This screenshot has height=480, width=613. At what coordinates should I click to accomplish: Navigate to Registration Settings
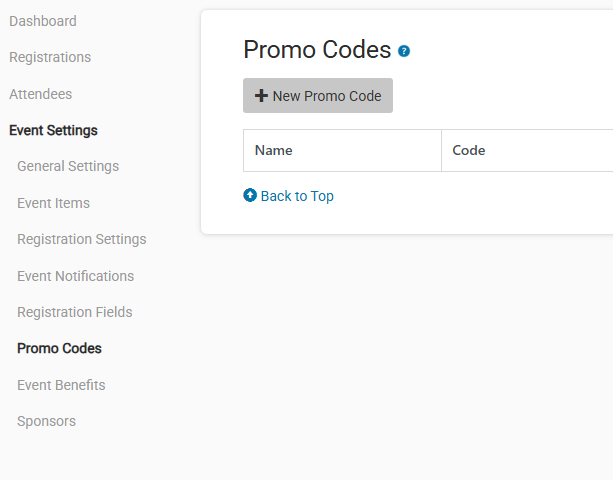[82, 239]
